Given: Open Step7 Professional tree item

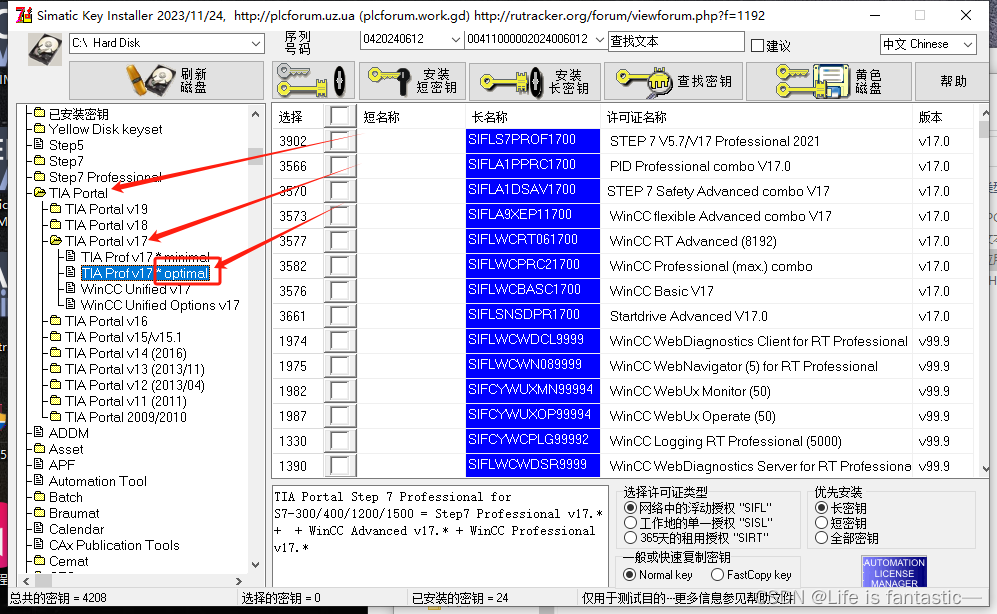Looking at the screenshot, I should (x=105, y=177).
